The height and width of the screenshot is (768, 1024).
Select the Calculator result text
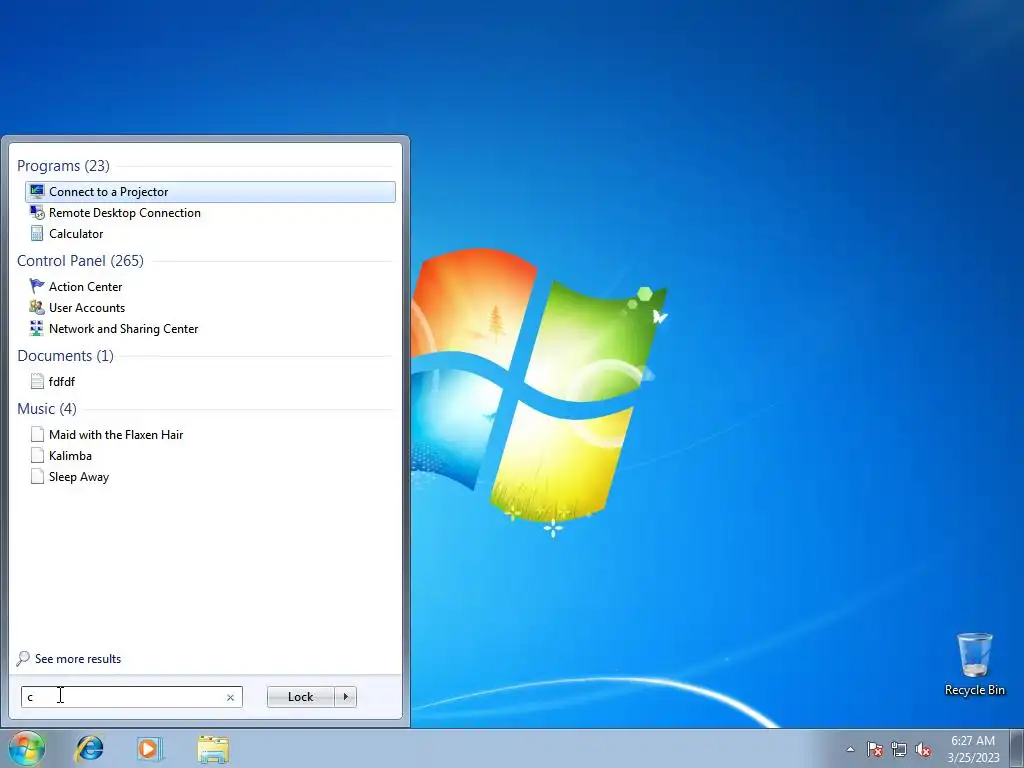point(76,233)
